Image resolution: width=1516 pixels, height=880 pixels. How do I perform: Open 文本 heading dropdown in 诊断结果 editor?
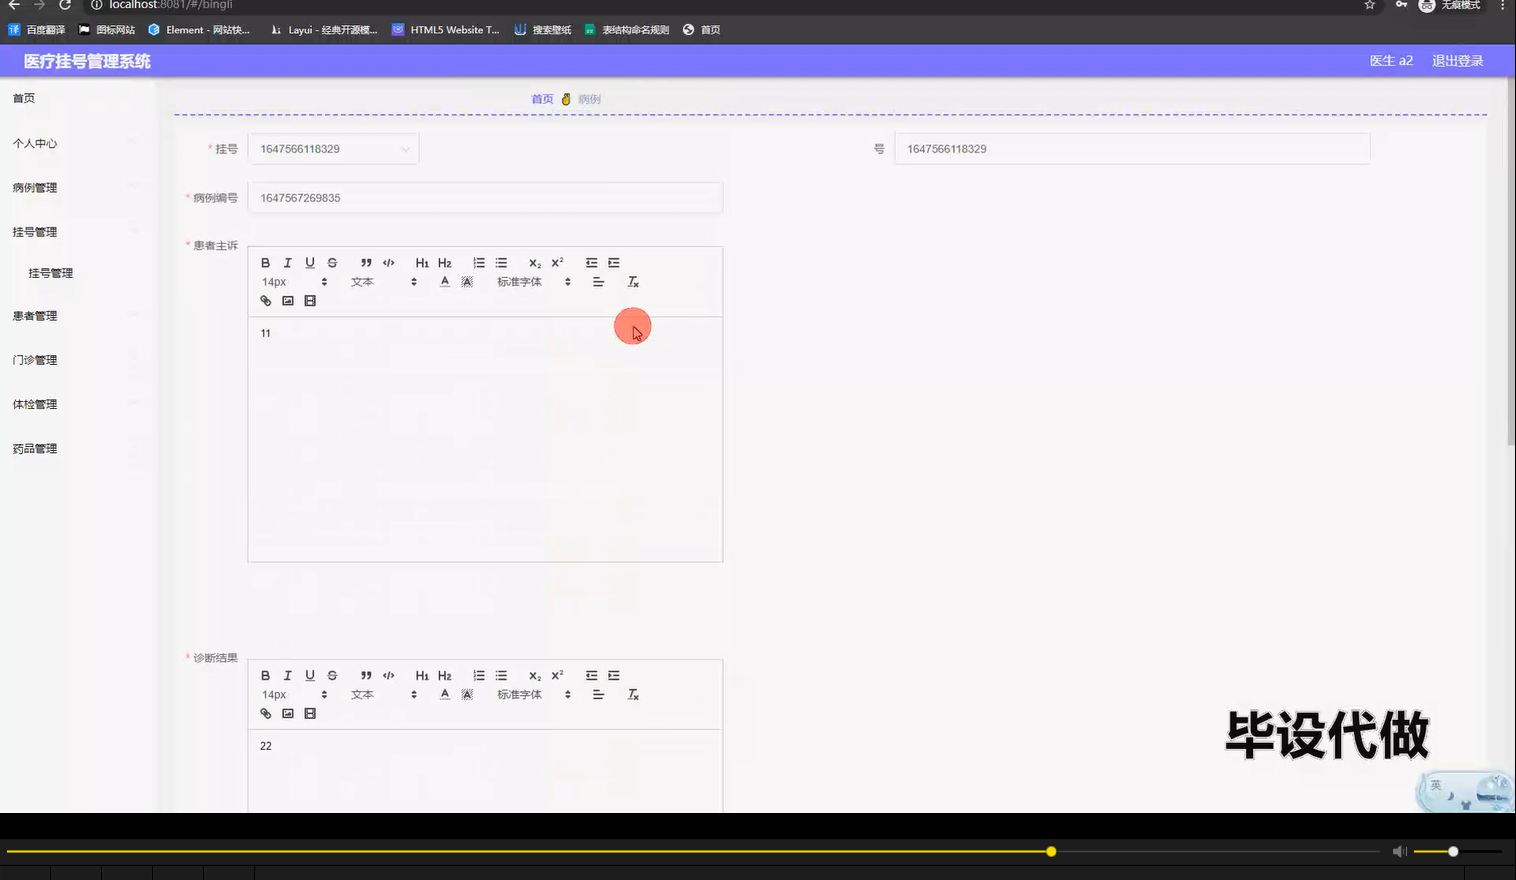point(384,695)
